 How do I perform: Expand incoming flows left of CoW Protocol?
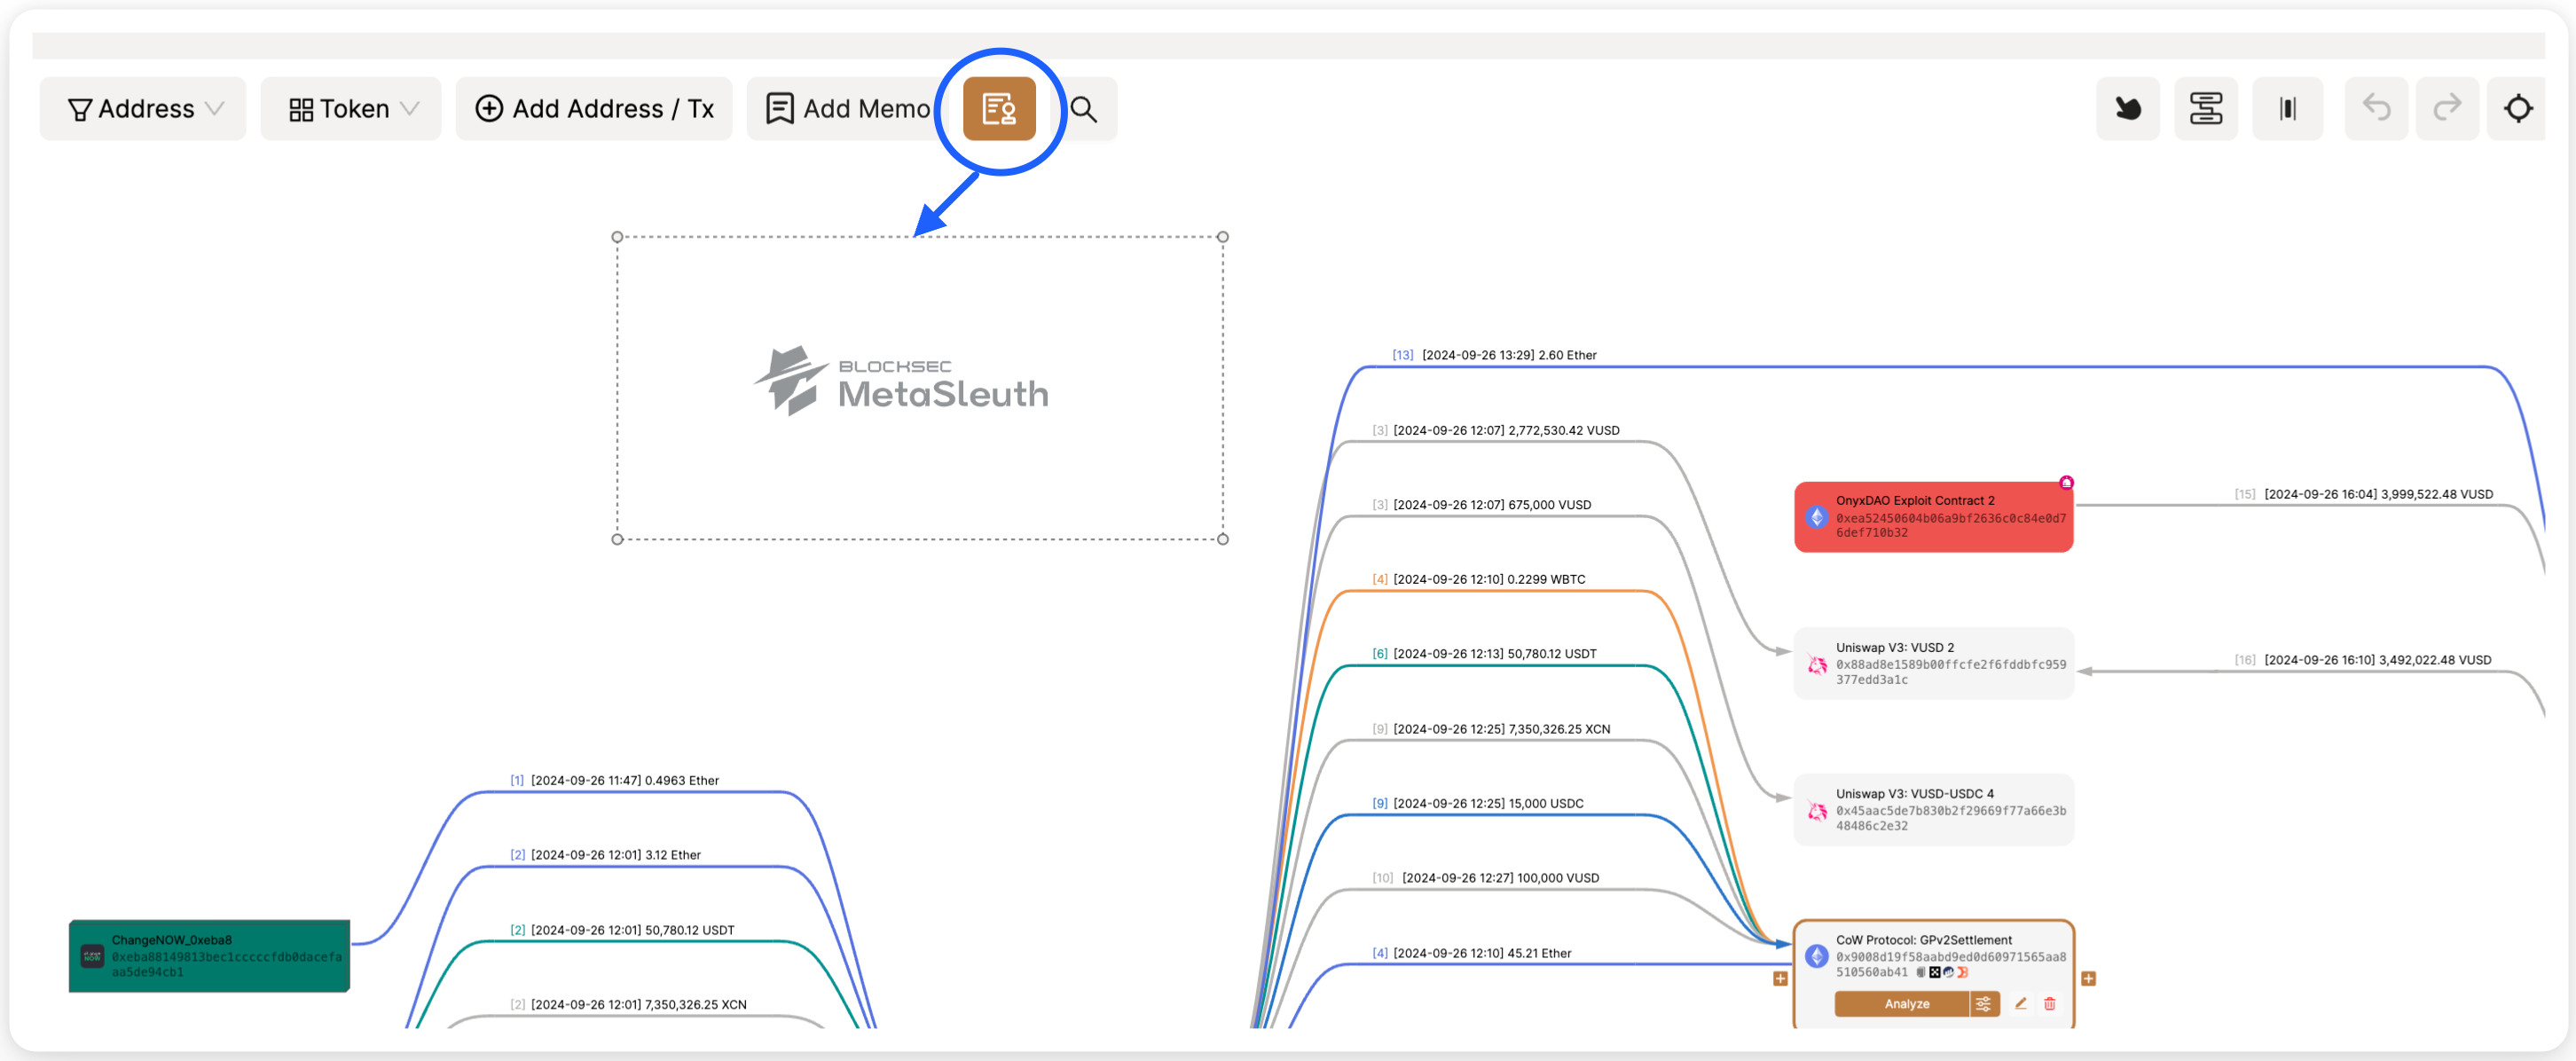(x=1780, y=978)
